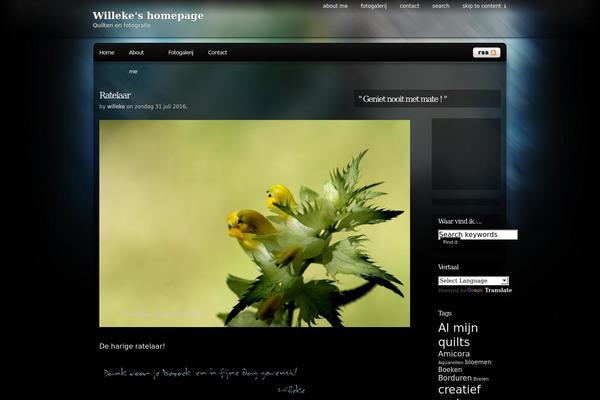The width and height of the screenshot is (600, 400).
Task: Select the Boeken tag
Action: 450,370
